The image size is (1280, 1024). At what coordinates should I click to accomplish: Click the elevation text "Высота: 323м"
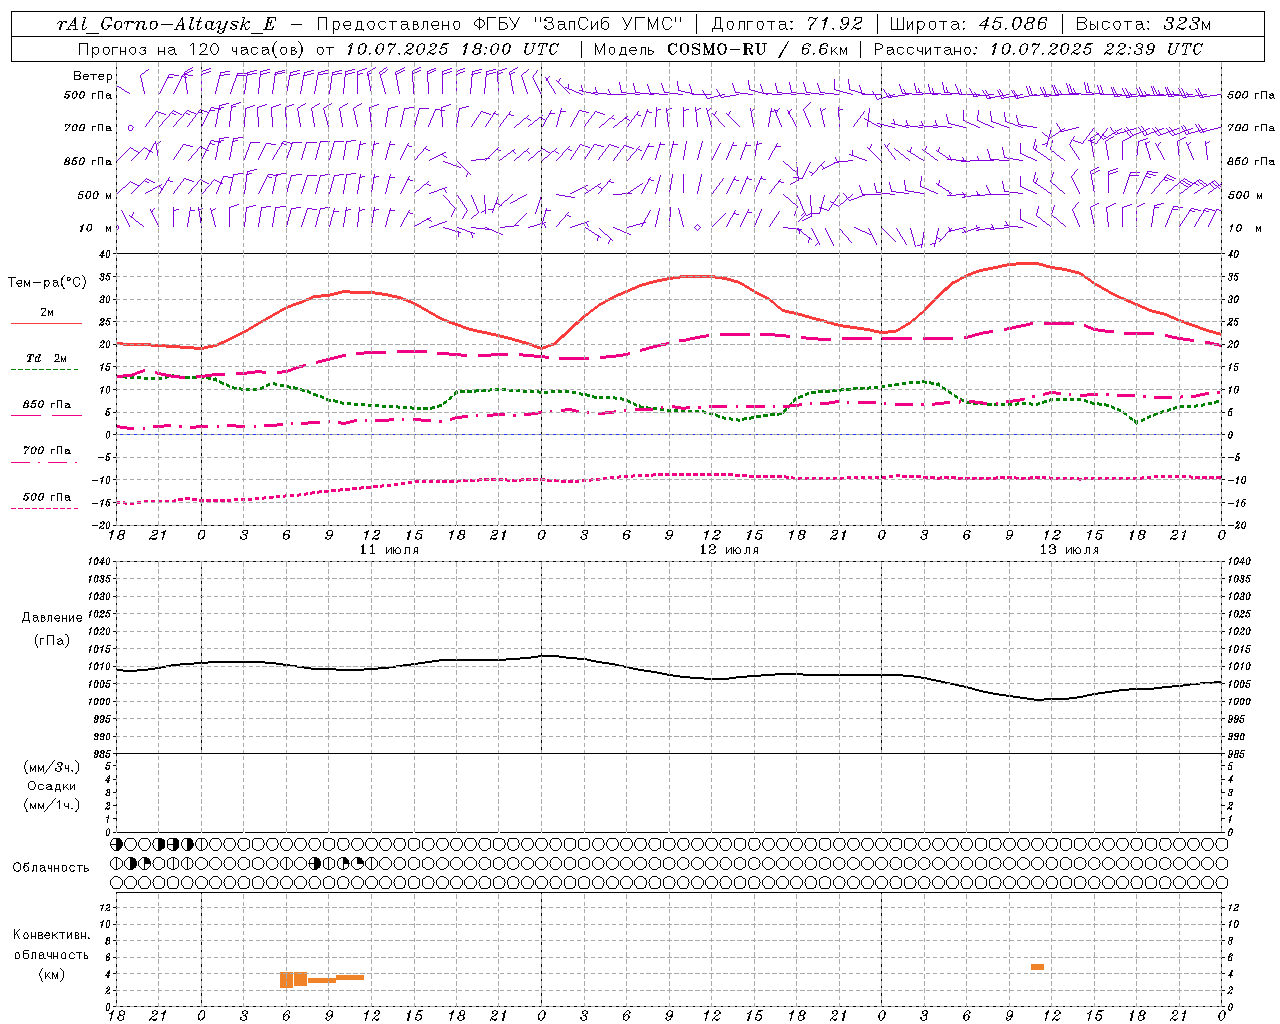click(1143, 24)
